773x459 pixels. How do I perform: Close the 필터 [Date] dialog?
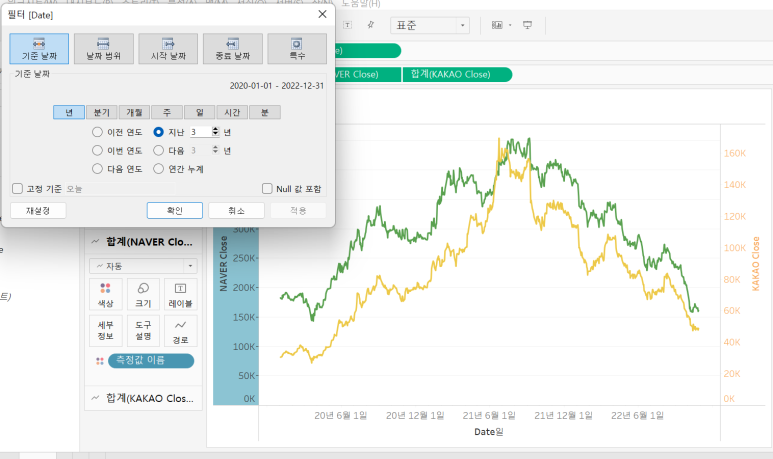tap(322, 14)
